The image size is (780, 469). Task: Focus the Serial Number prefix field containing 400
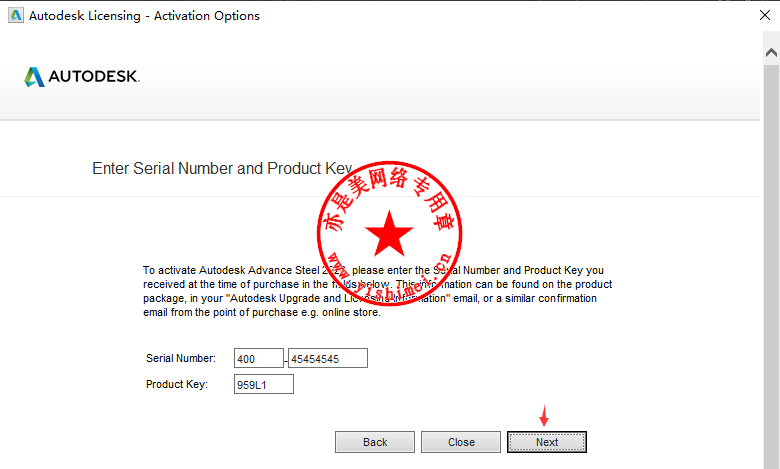click(259, 358)
